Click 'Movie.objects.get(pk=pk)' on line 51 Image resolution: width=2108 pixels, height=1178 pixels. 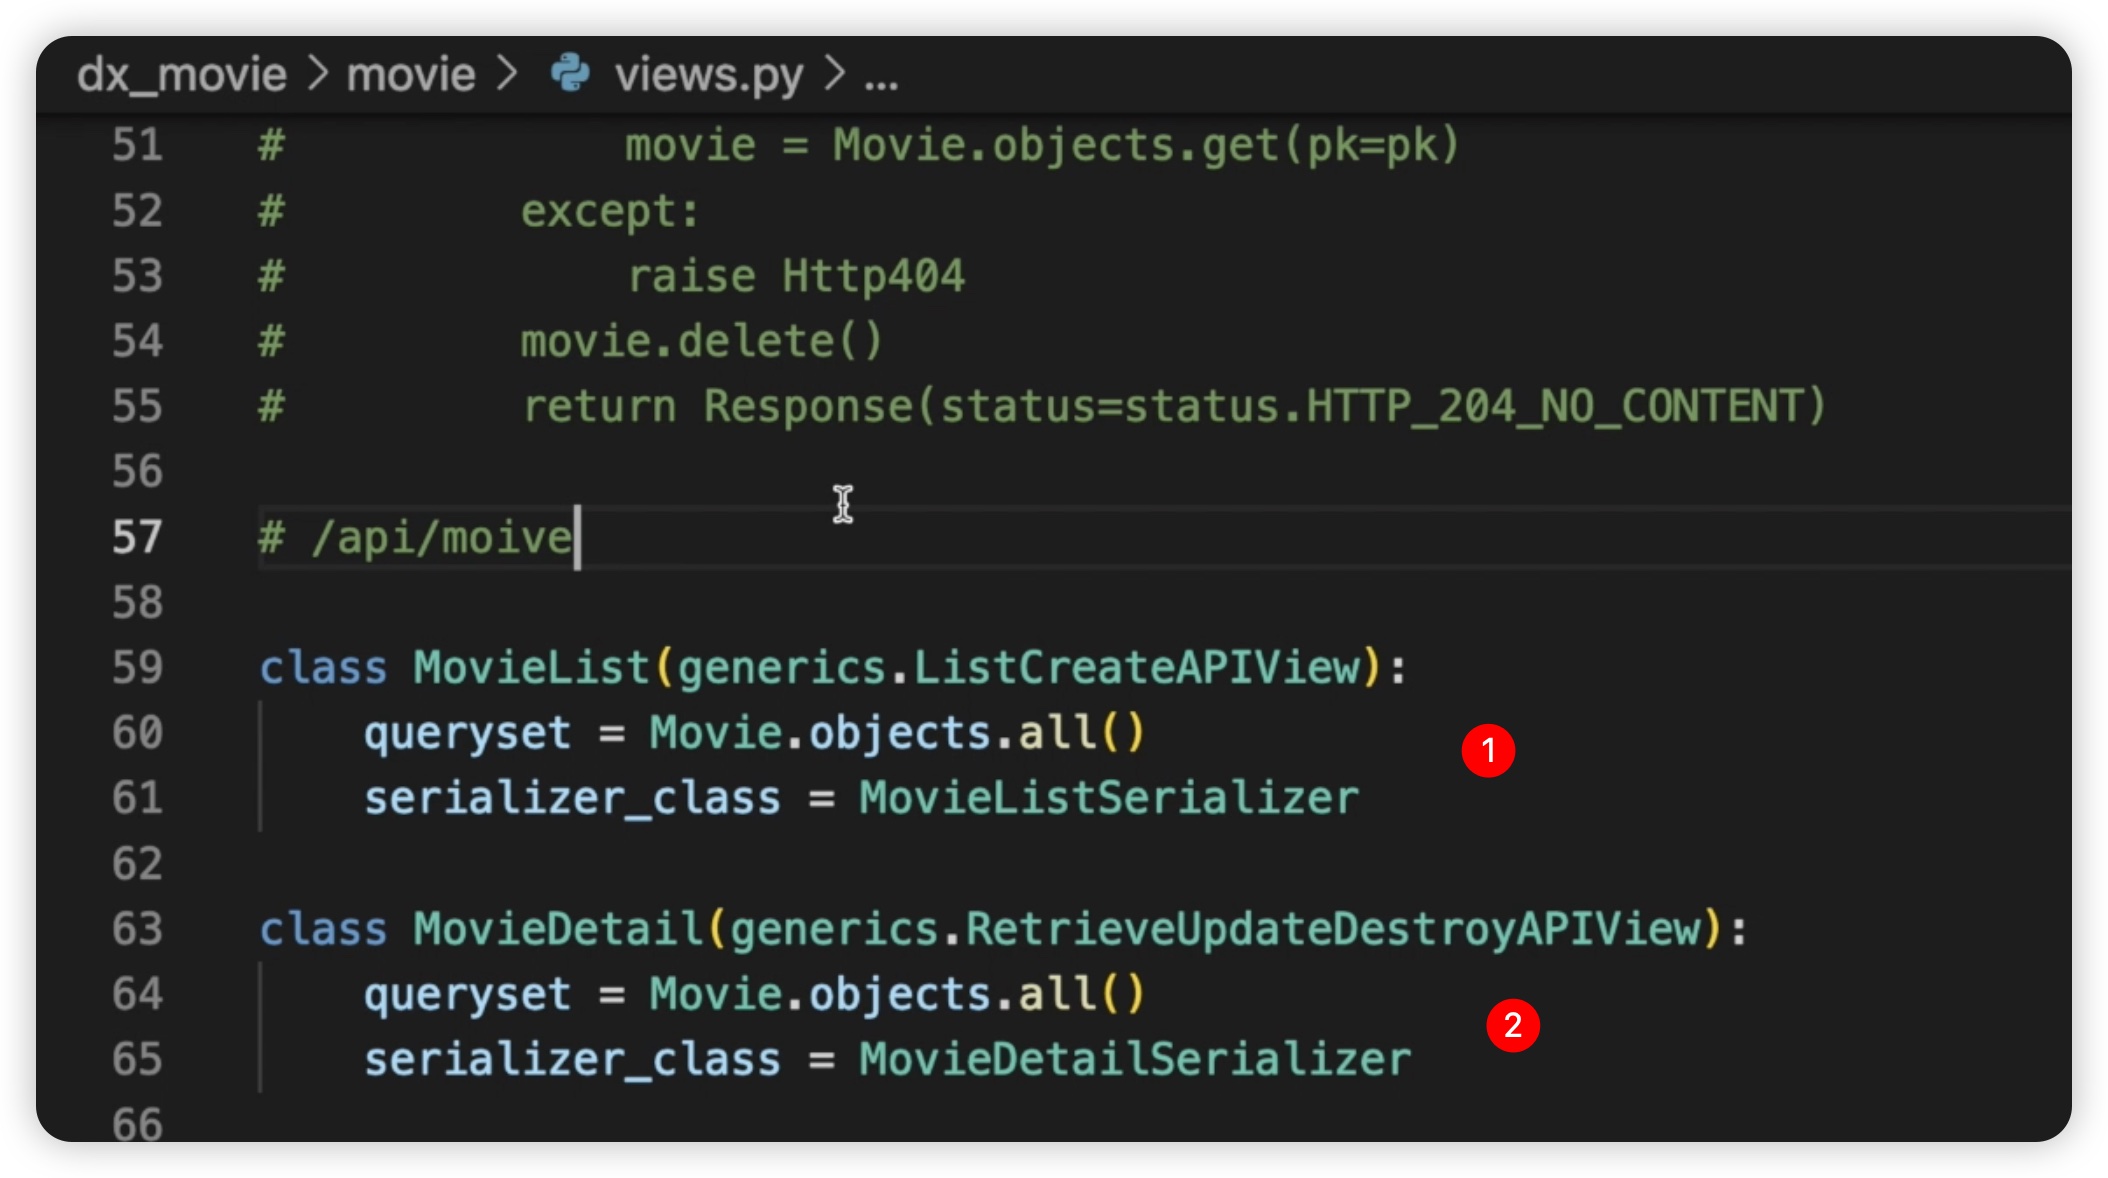(x=1147, y=146)
